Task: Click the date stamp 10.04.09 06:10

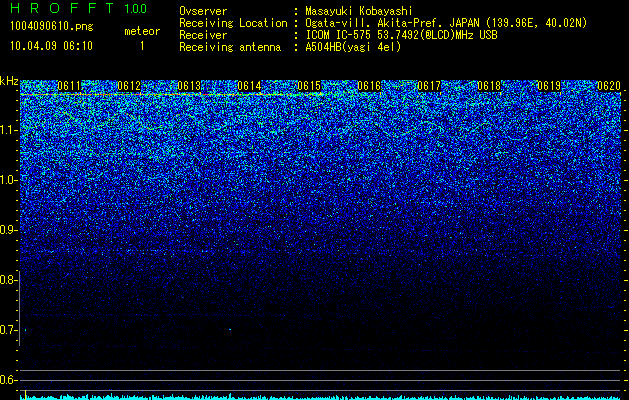Action: (x=51, y=46)
